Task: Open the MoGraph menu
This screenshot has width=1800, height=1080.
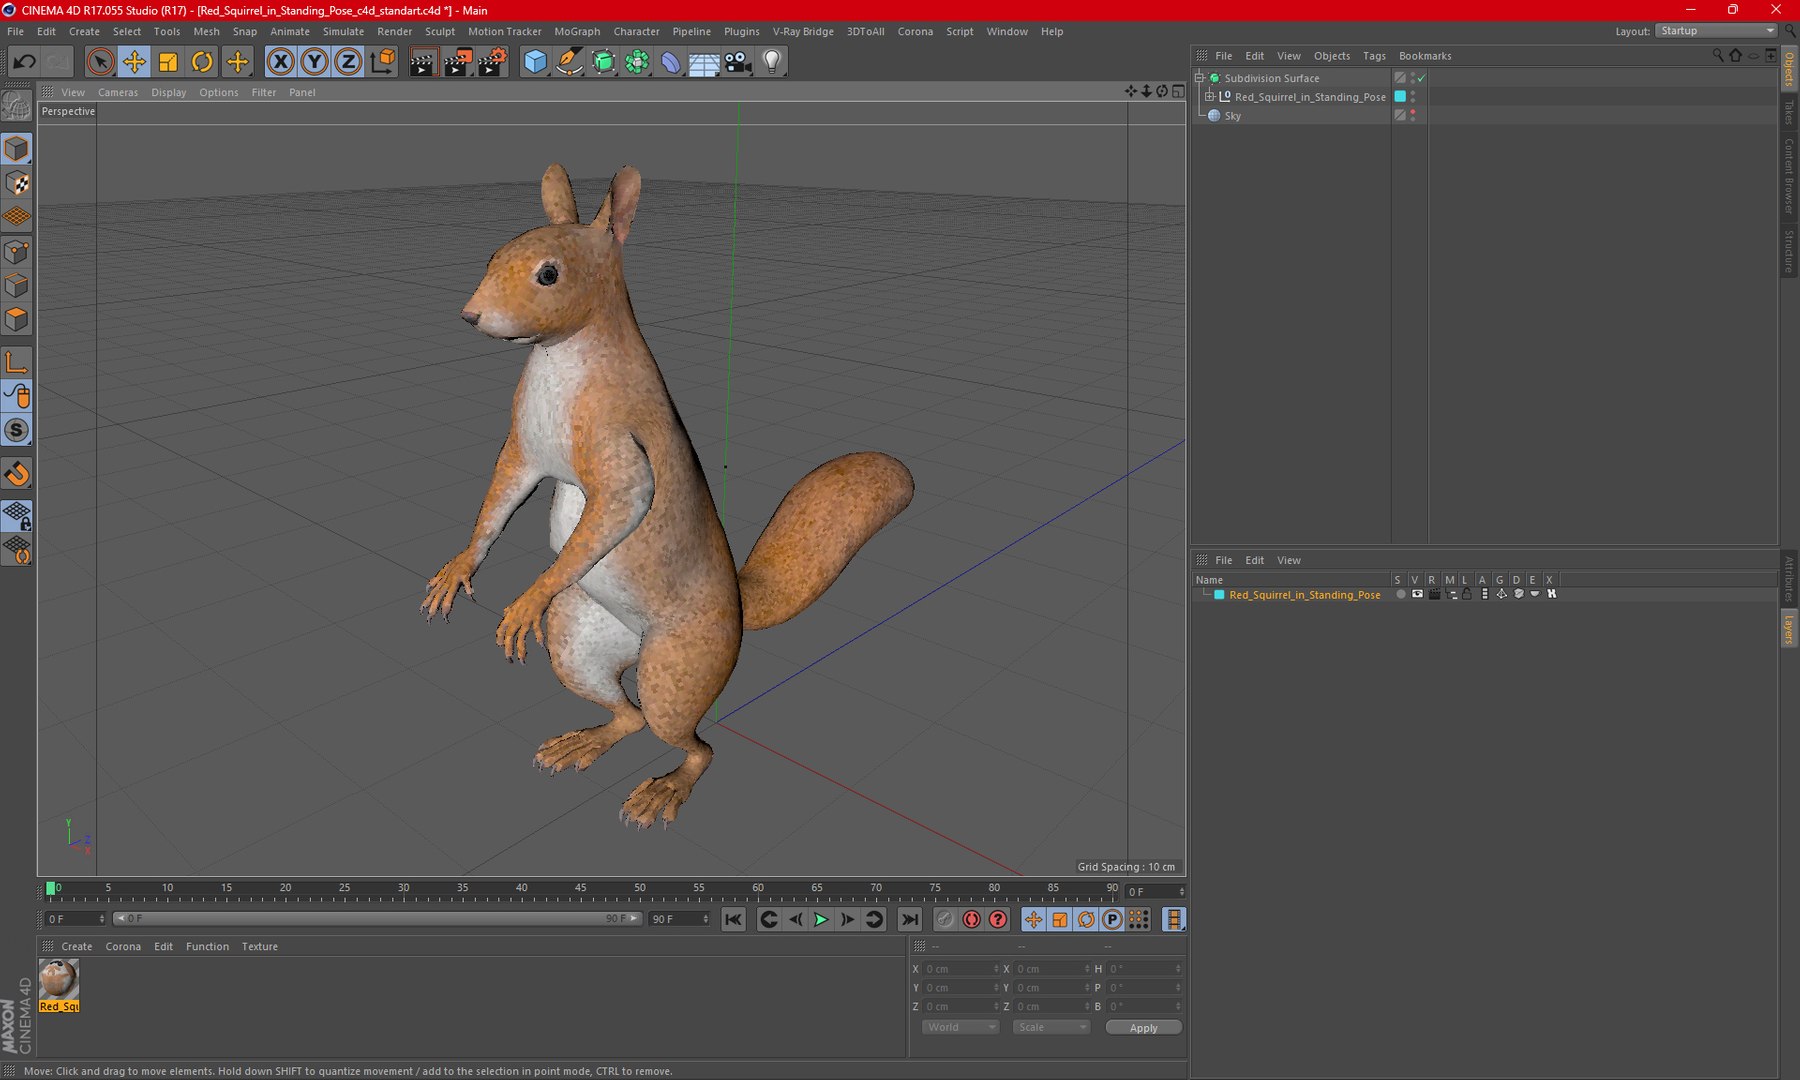Action: [x=577, y=31]
